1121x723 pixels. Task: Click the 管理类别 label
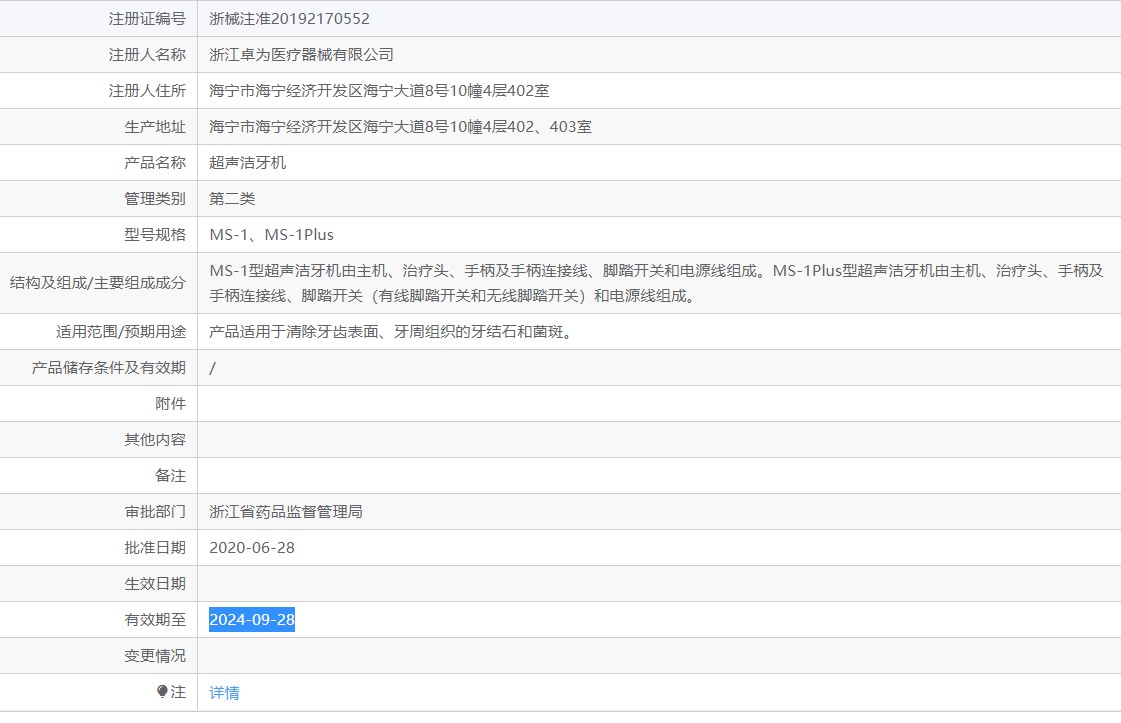pyautogui.click(x=155, y=198)
